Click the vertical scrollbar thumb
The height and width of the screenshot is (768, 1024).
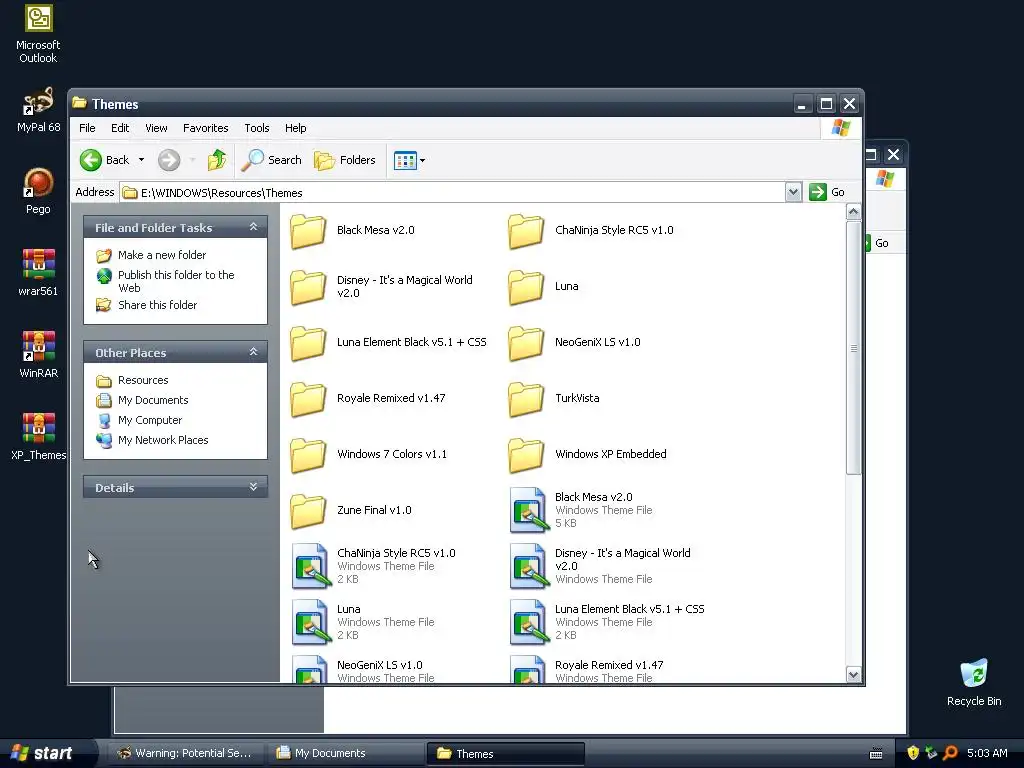pyautogui.click(x=853, y=347)
